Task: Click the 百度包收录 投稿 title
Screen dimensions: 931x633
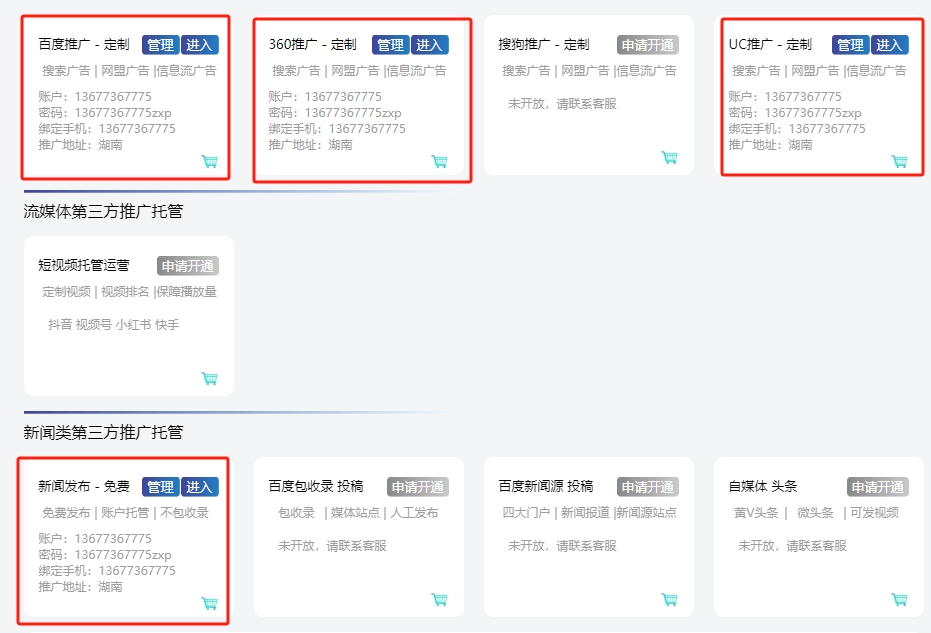Action: [316, 486]
